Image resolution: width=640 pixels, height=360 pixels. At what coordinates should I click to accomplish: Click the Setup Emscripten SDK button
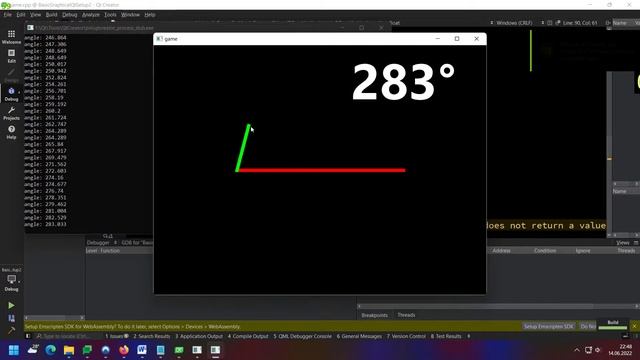click(x=549, y=327)
